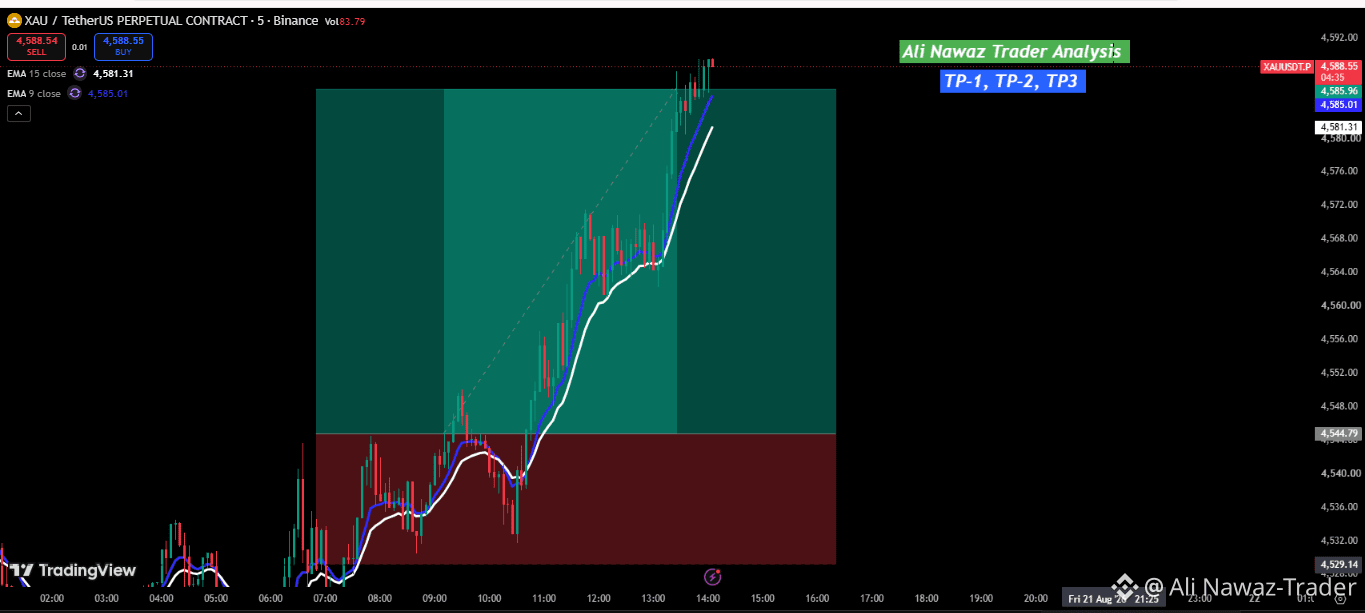This screenshot has height=613, width=1365.
Task: Select the EMA 9 close indicator label
Action: click(34, 94)
